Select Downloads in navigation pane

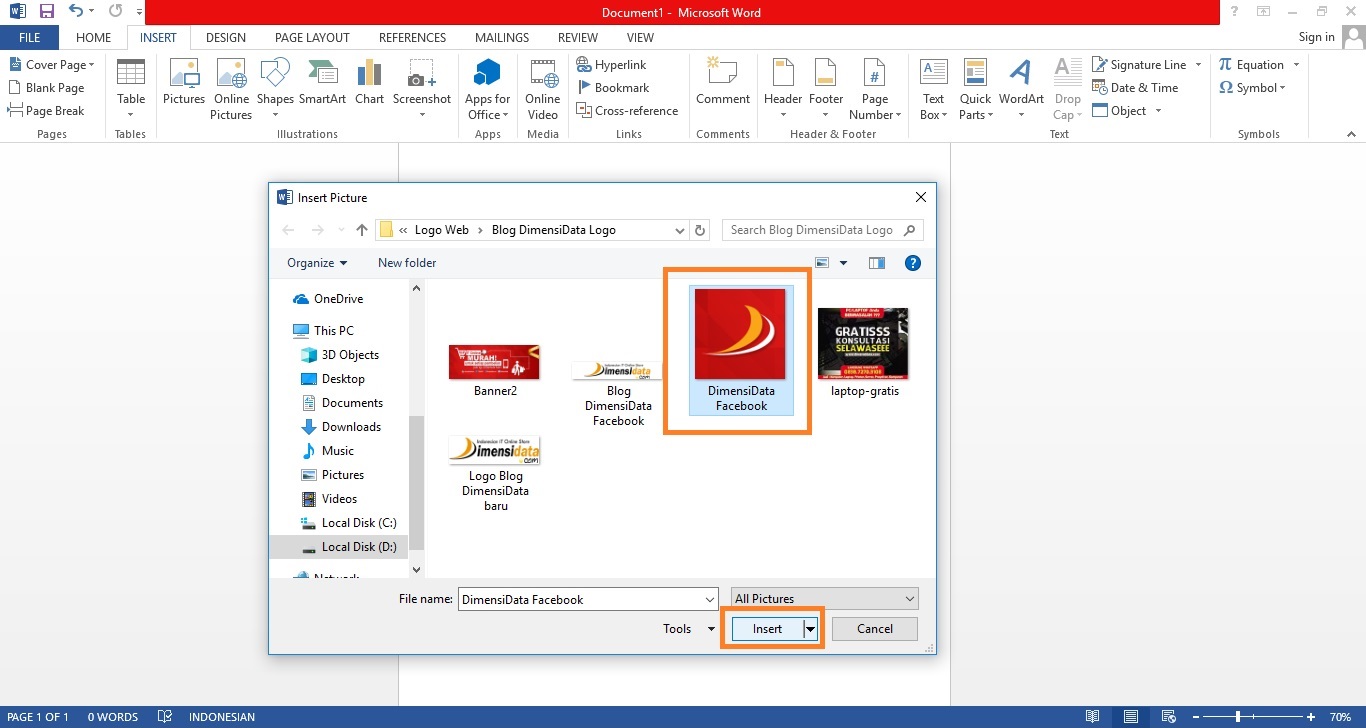coord(342,427)
